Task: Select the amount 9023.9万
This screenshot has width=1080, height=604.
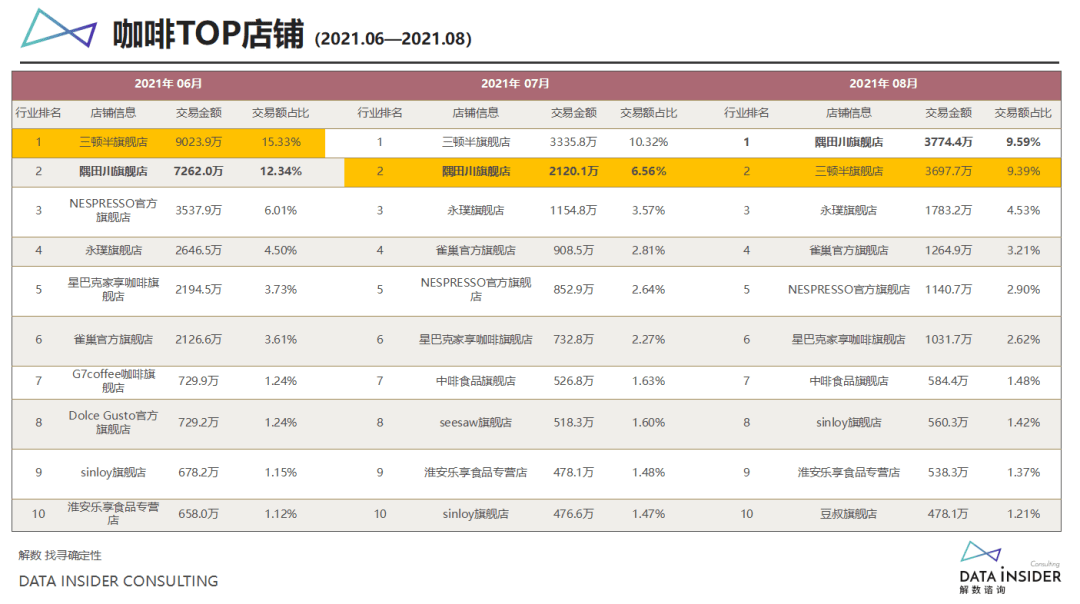Action: 198,142
